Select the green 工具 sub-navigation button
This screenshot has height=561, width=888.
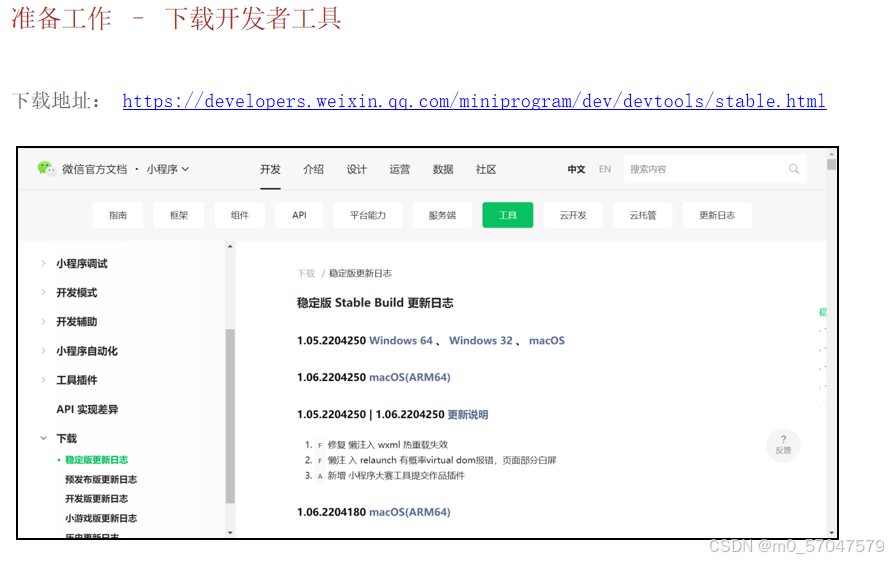pos(507,215)
